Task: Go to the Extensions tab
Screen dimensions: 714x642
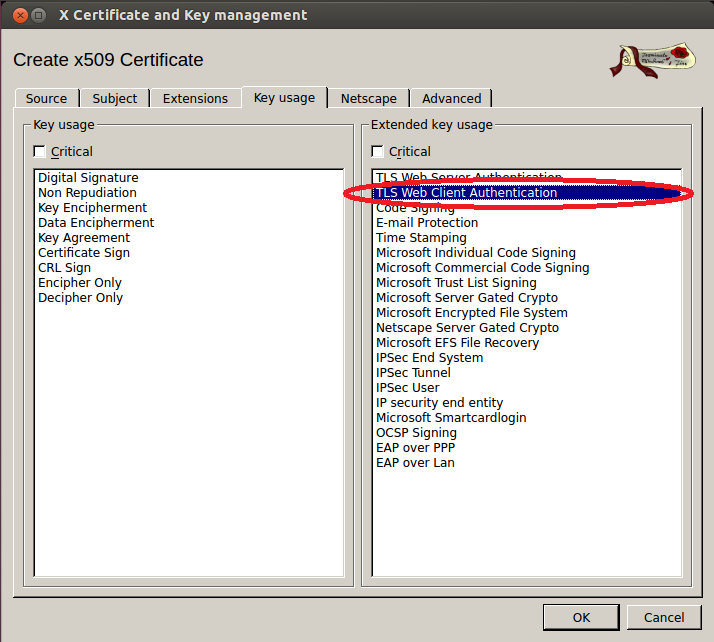Action: click(x=195, y=98)
